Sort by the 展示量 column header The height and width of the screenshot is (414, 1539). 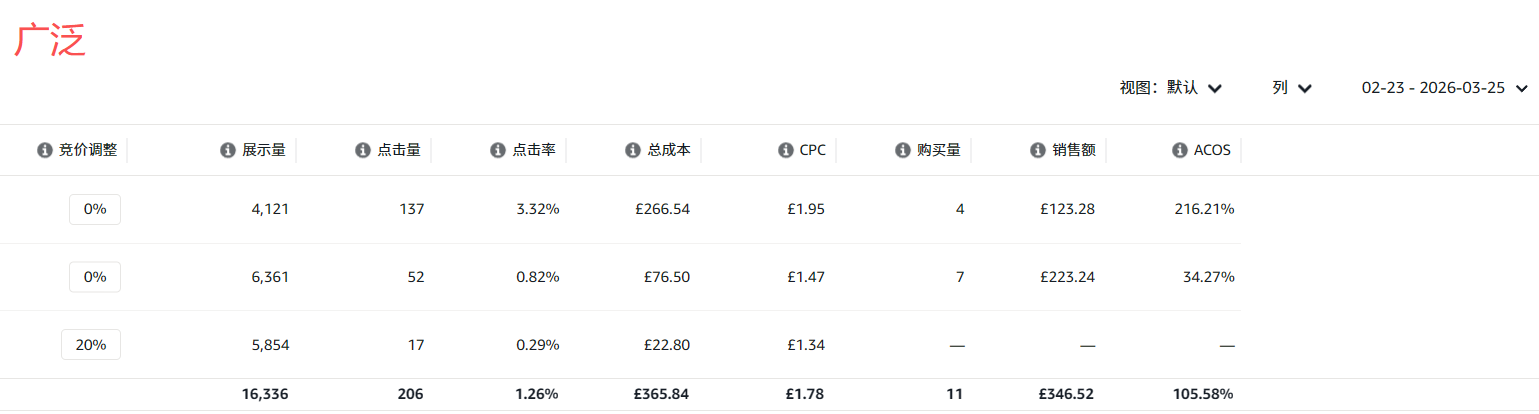coord(264,150)
